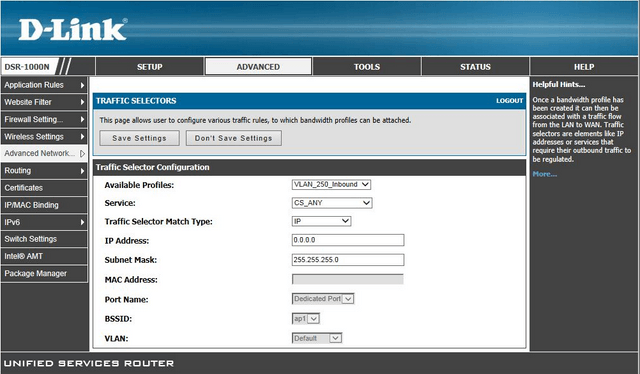
Task: Click Don't Save Settings button
Action: pos(233,138)
